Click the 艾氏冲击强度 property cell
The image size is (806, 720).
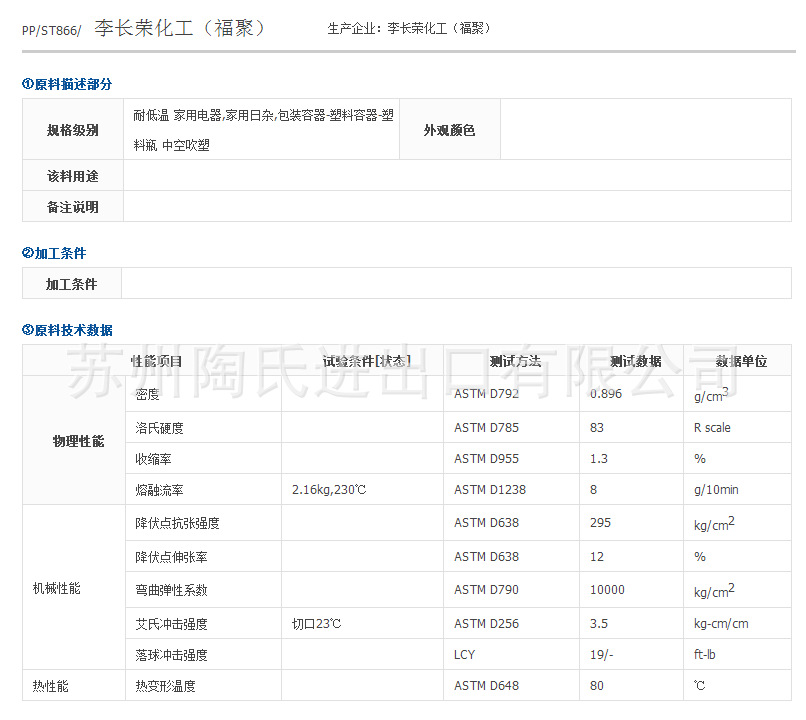tap(204, 623)
